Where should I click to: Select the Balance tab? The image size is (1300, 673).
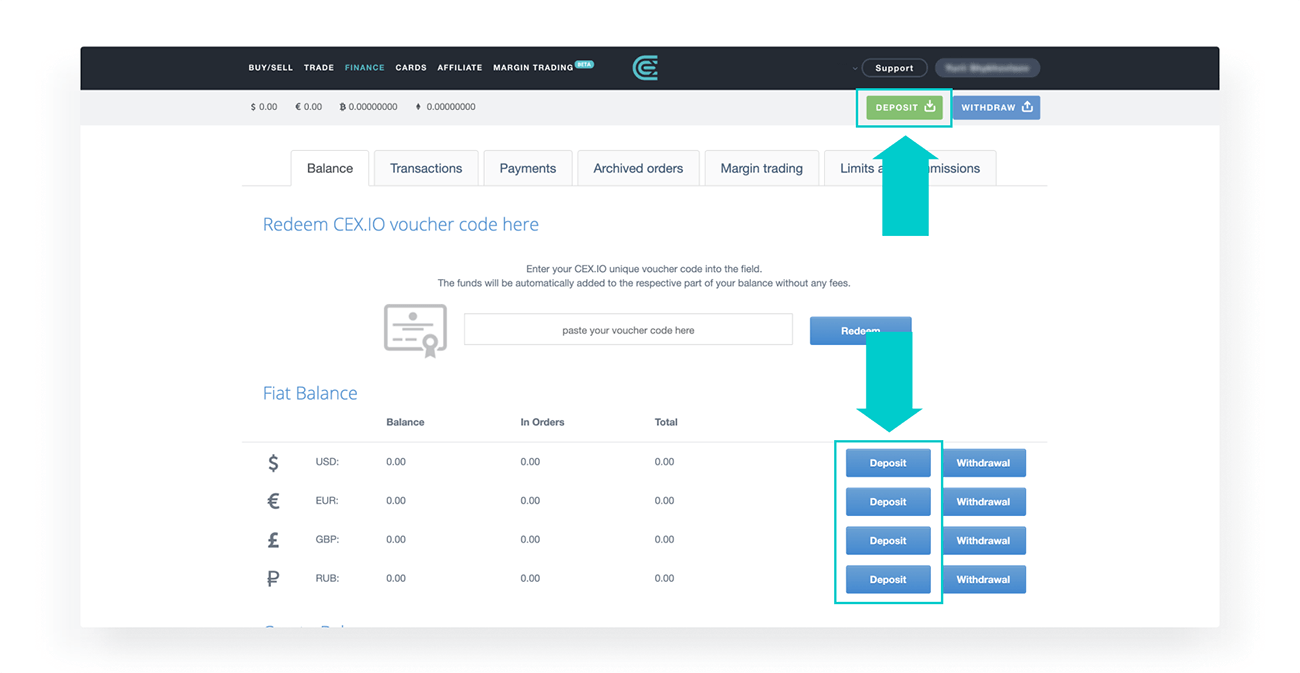330,168
